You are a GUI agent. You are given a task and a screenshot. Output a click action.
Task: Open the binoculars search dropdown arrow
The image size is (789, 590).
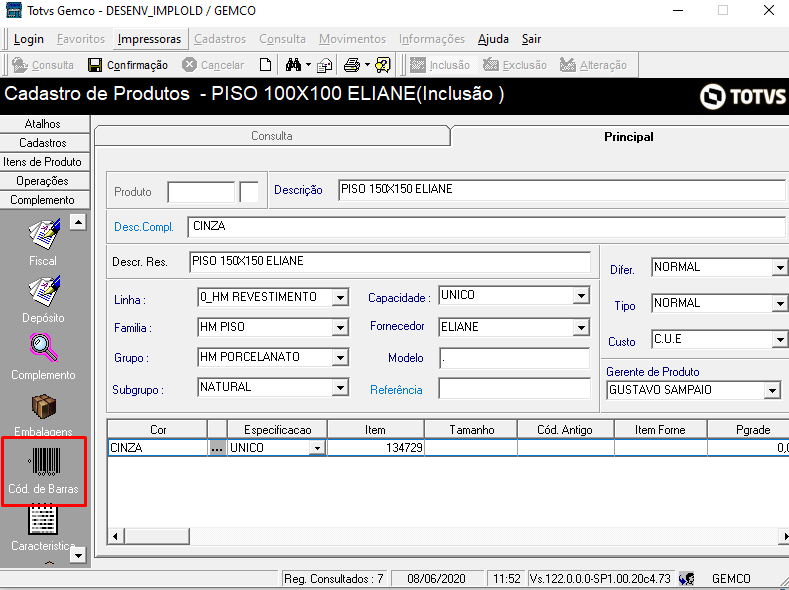tap(308, 65)
